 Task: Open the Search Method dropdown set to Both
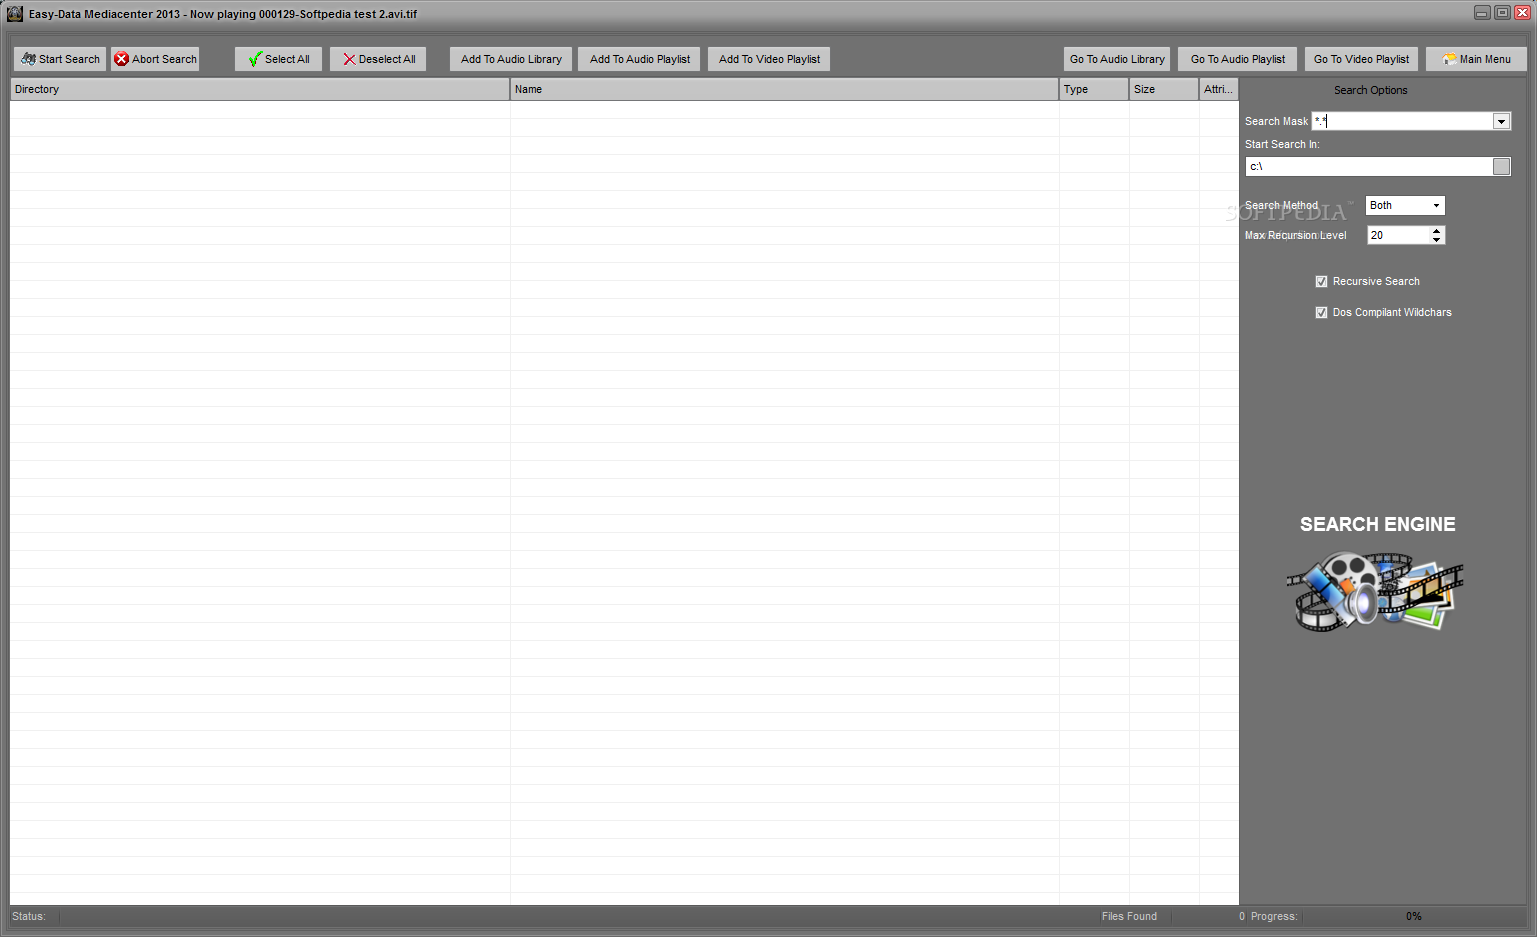pos(1405,205)
